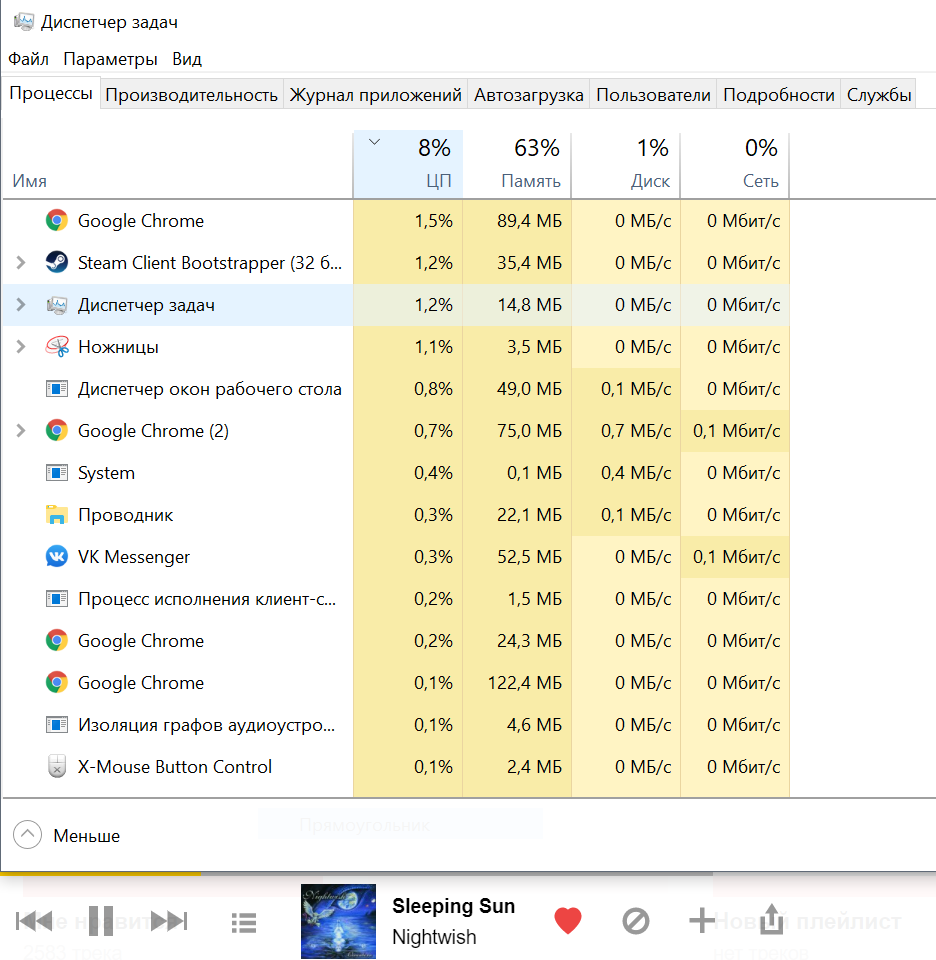Switch to the Производительность tab
This screenshot has height=960, width=936.
pos(192,95)
